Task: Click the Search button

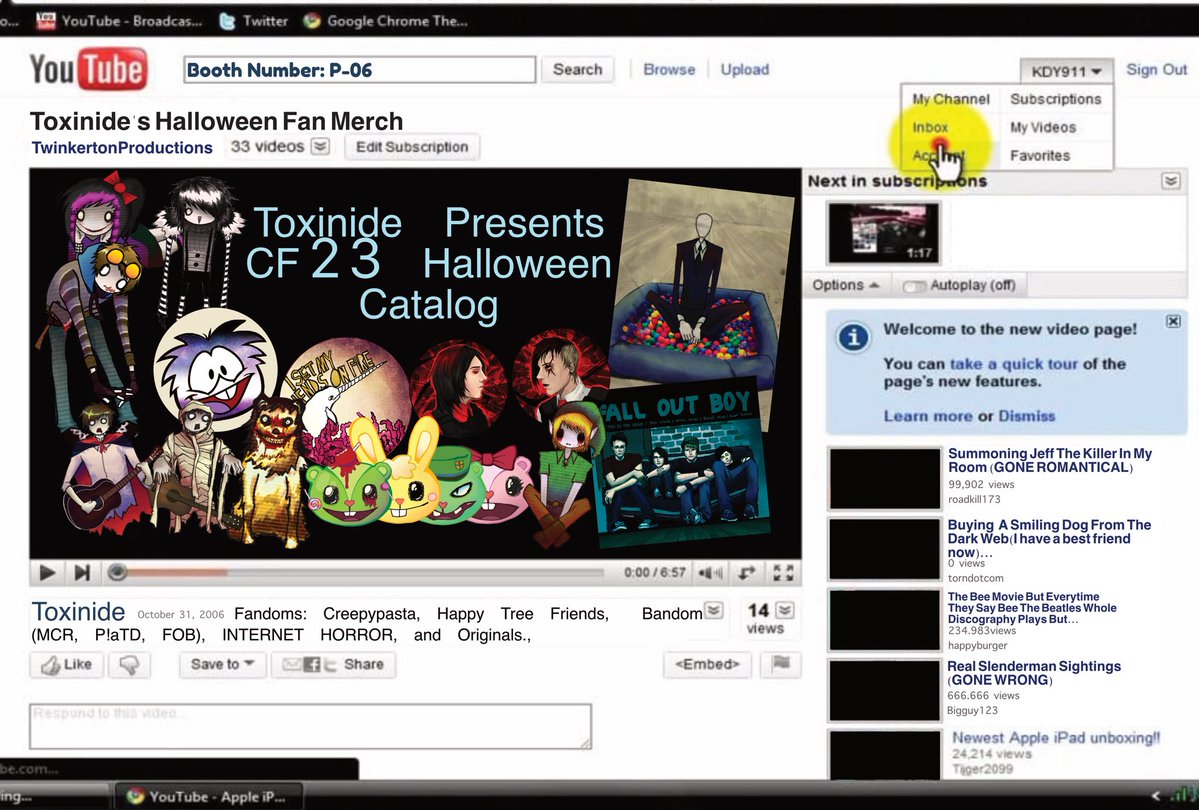Action: [x=577, y=70]
